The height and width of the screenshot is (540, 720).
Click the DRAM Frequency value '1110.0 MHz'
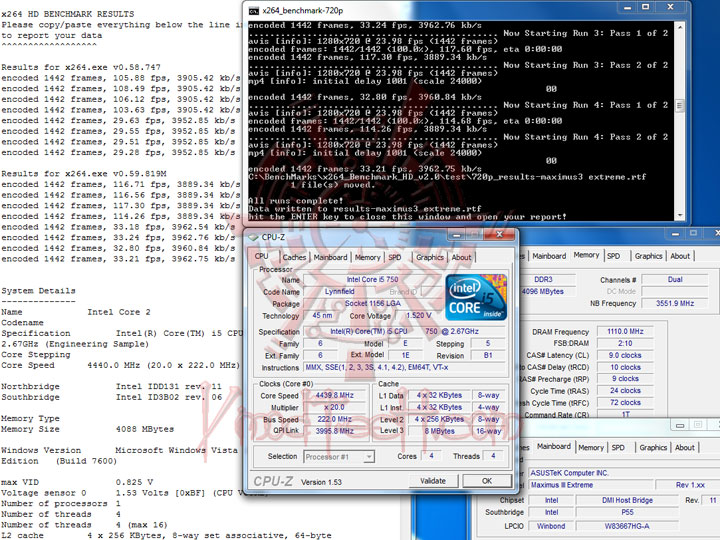pyautogui.click(x=625, y=332)
